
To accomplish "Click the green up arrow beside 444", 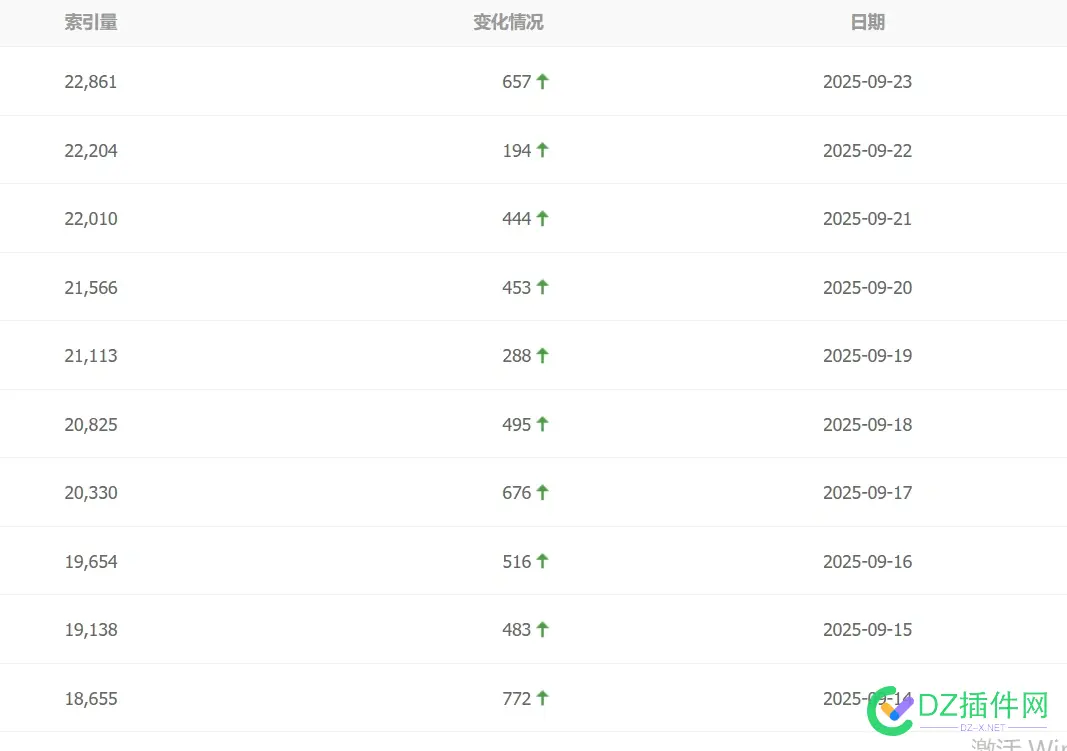I will (x=542, y=218).
